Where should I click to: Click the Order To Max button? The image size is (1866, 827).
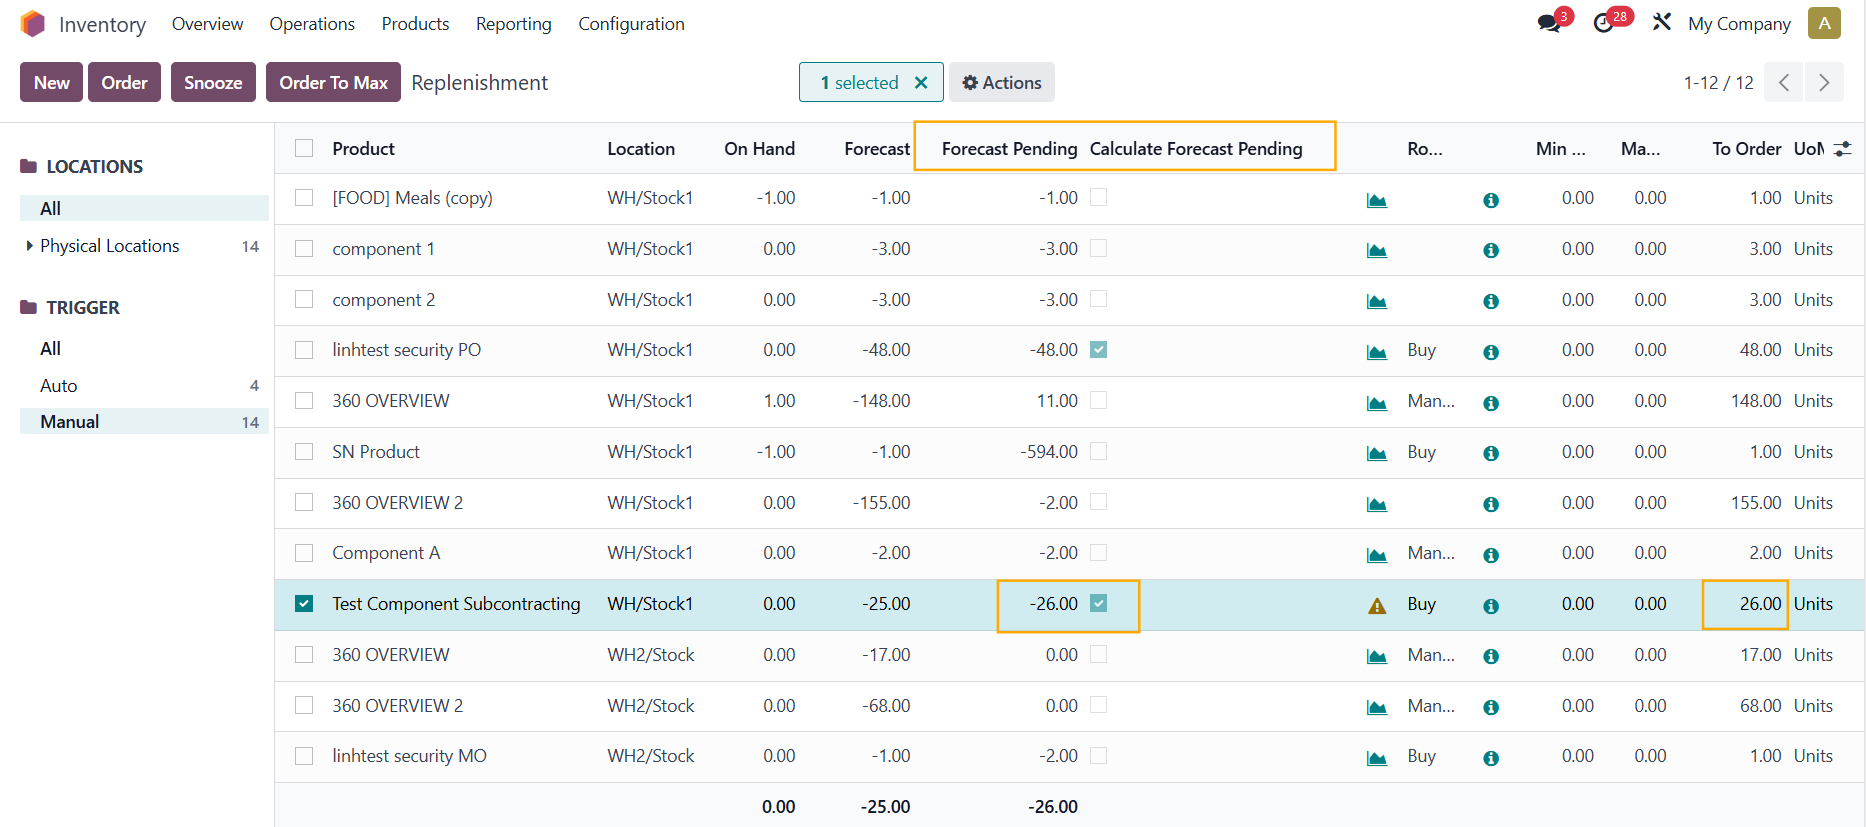[333, 83]
